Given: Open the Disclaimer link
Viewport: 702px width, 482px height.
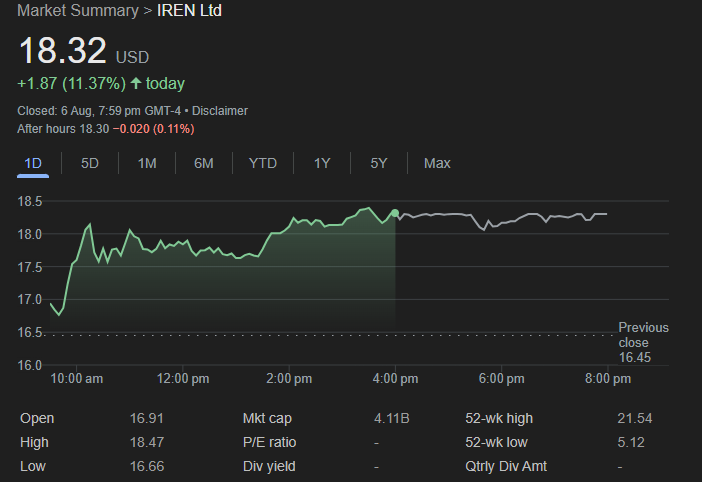Looking at the screenshot, I should click(x=219, y=111).
